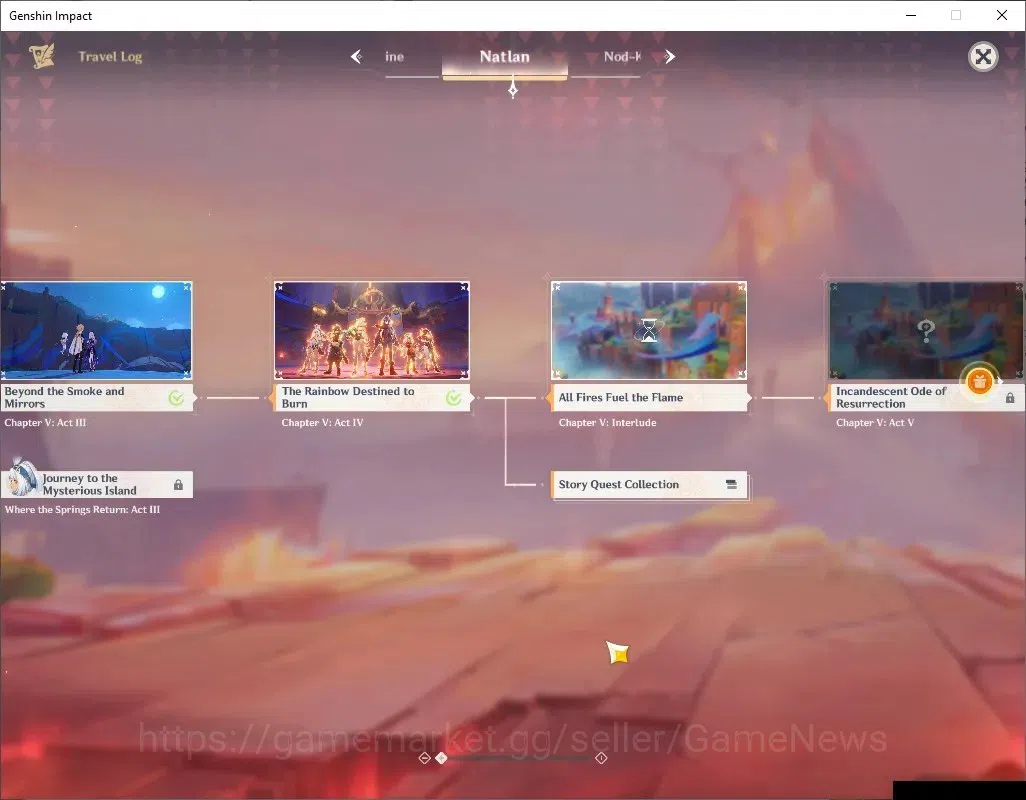Go to previous region with left arrow
The width and height of the screenshot is (1026, 800).
pyautogui.click(x=356, y=57)
